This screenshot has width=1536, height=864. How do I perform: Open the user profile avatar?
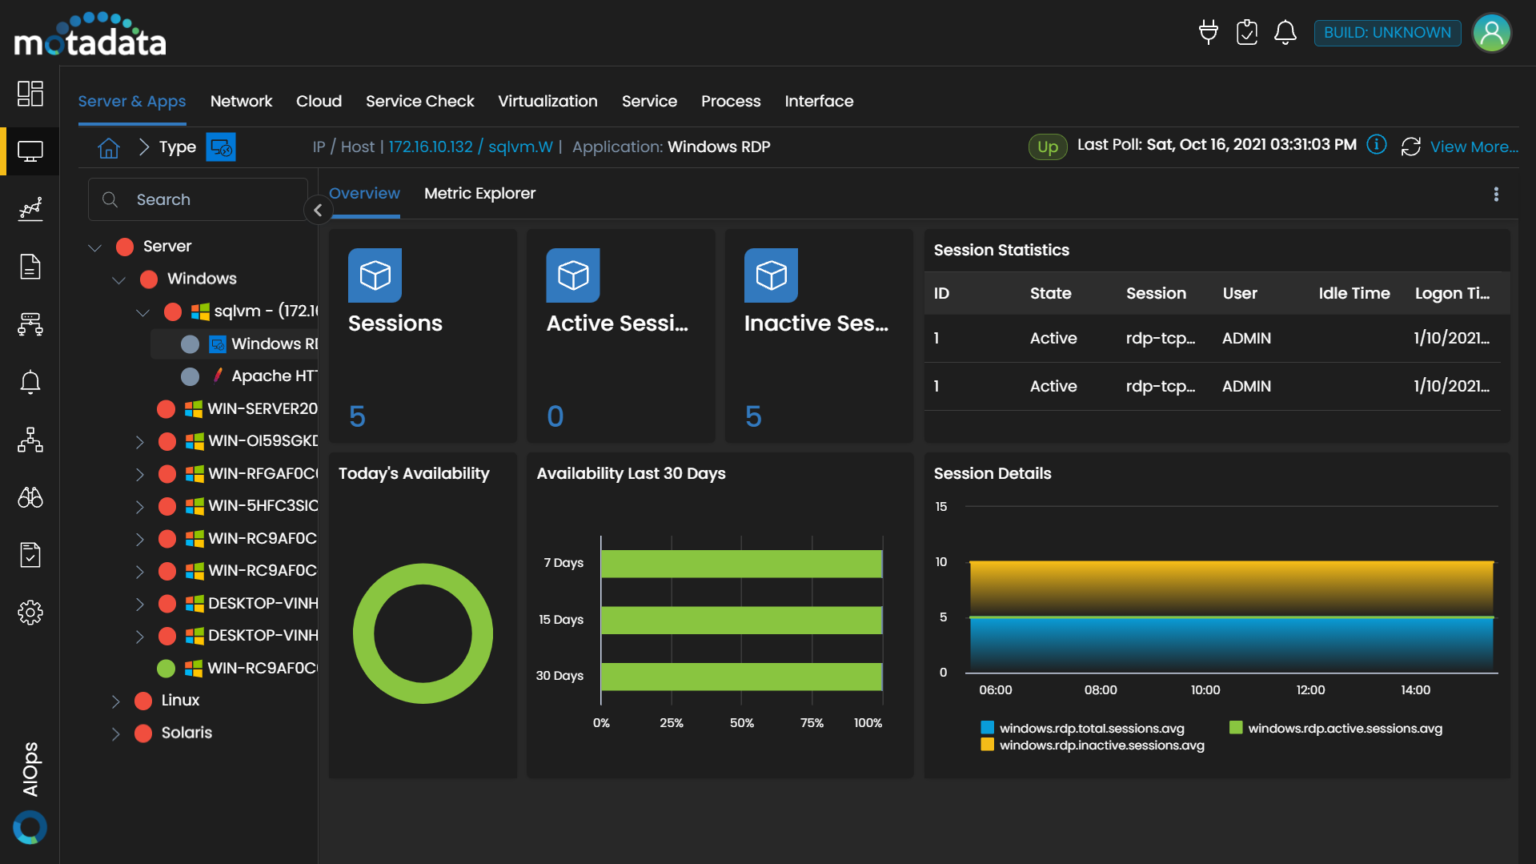[x=1491, y=33]
